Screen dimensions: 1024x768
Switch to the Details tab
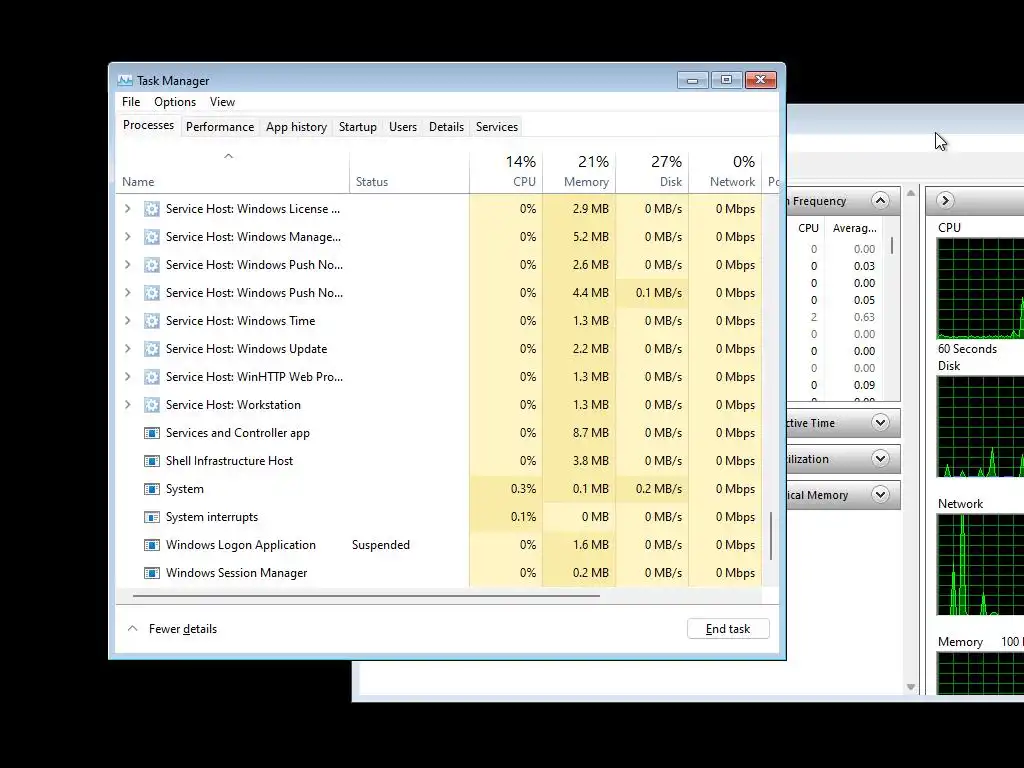447,127
